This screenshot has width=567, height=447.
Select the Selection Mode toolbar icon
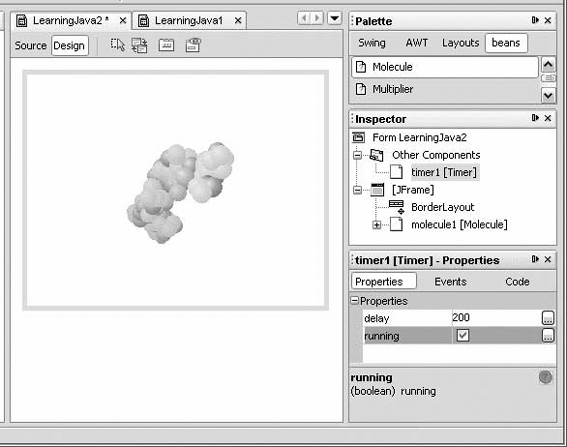click(x=118, y=45)
